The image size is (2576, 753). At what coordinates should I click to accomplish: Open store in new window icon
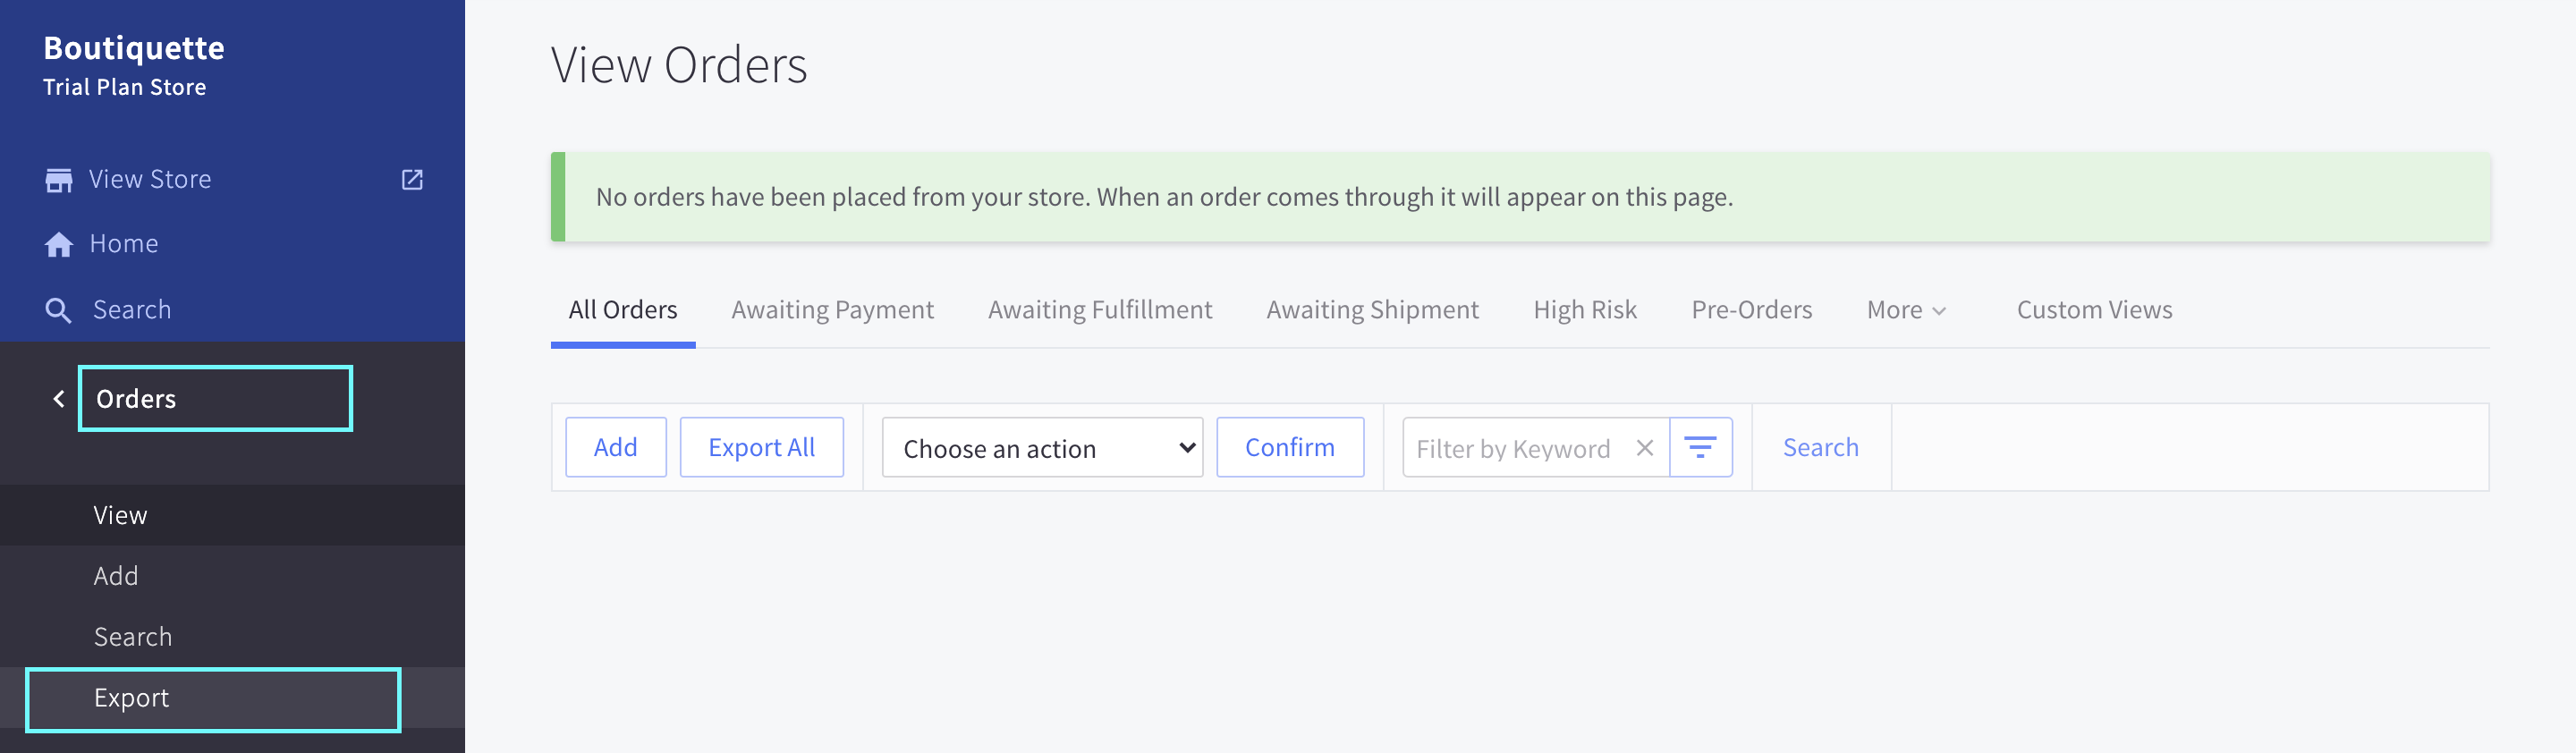pyautogui.click(x=412, y=180)
